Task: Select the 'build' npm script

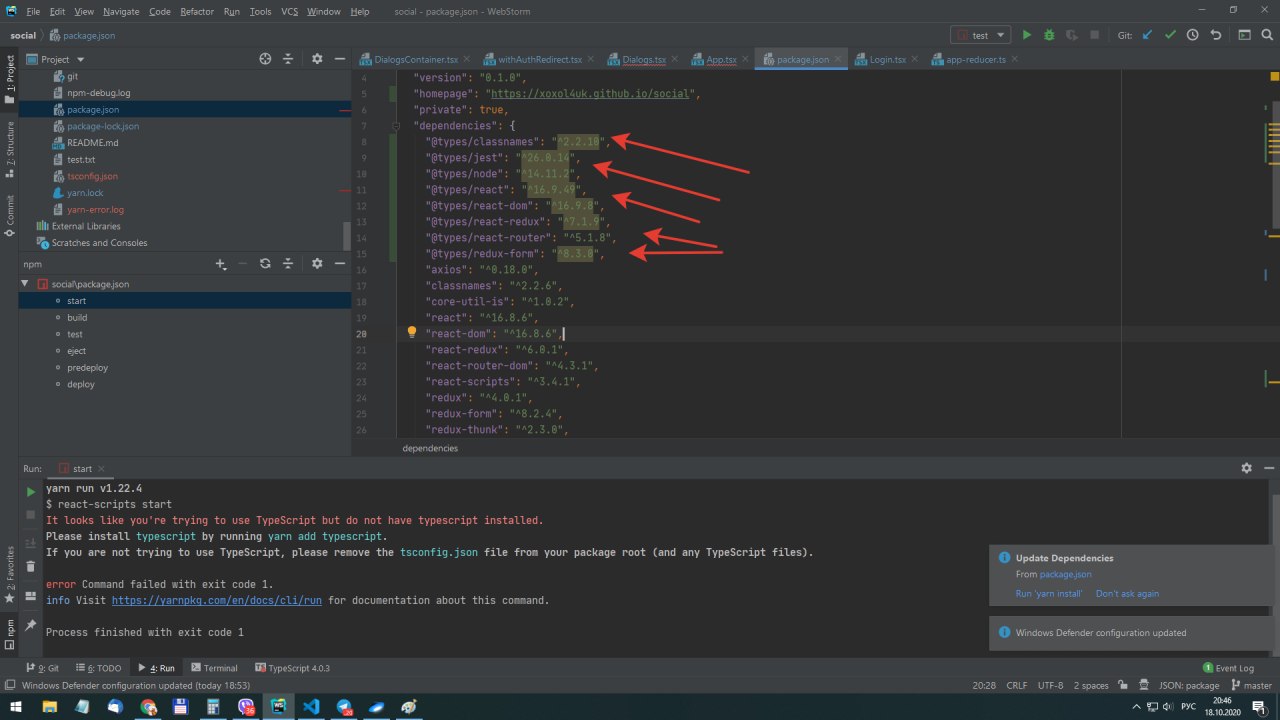Action: tap(77, 317)
